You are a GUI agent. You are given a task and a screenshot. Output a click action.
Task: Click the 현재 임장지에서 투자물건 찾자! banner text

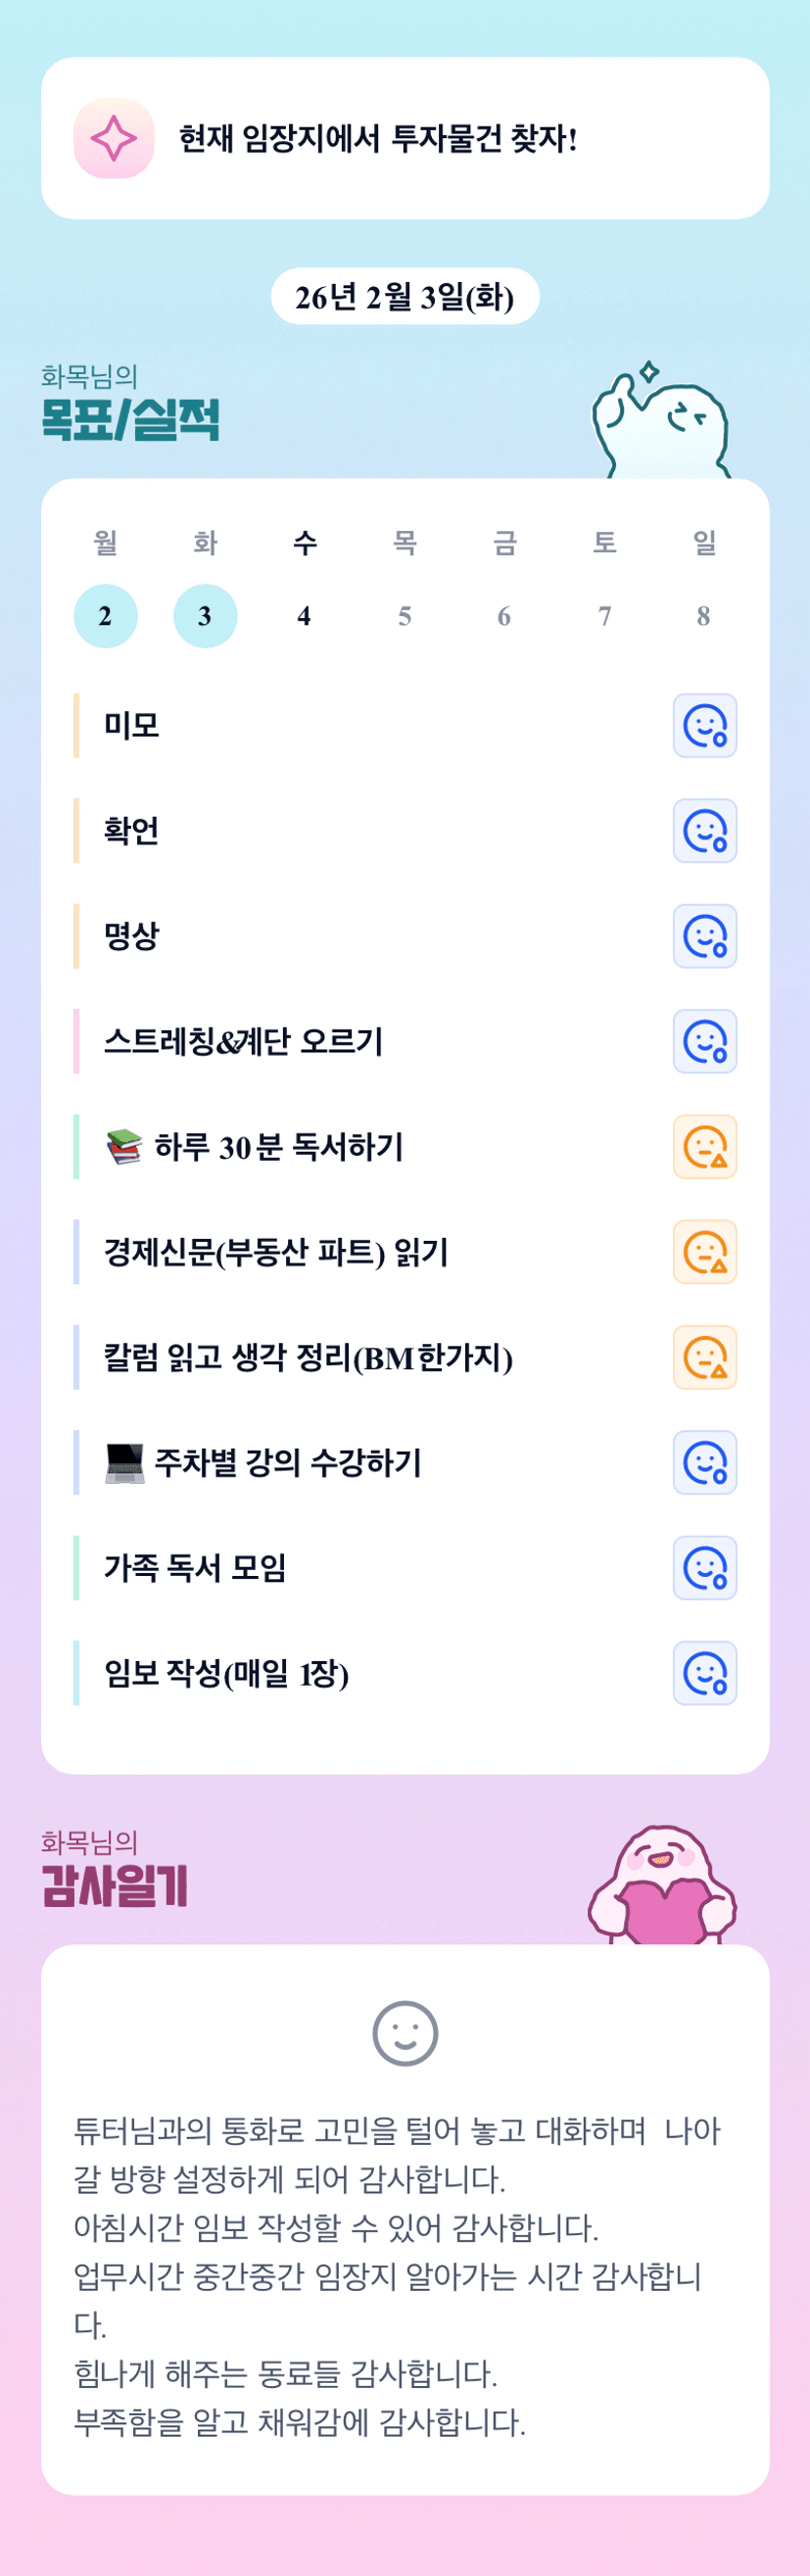[378, 138]
